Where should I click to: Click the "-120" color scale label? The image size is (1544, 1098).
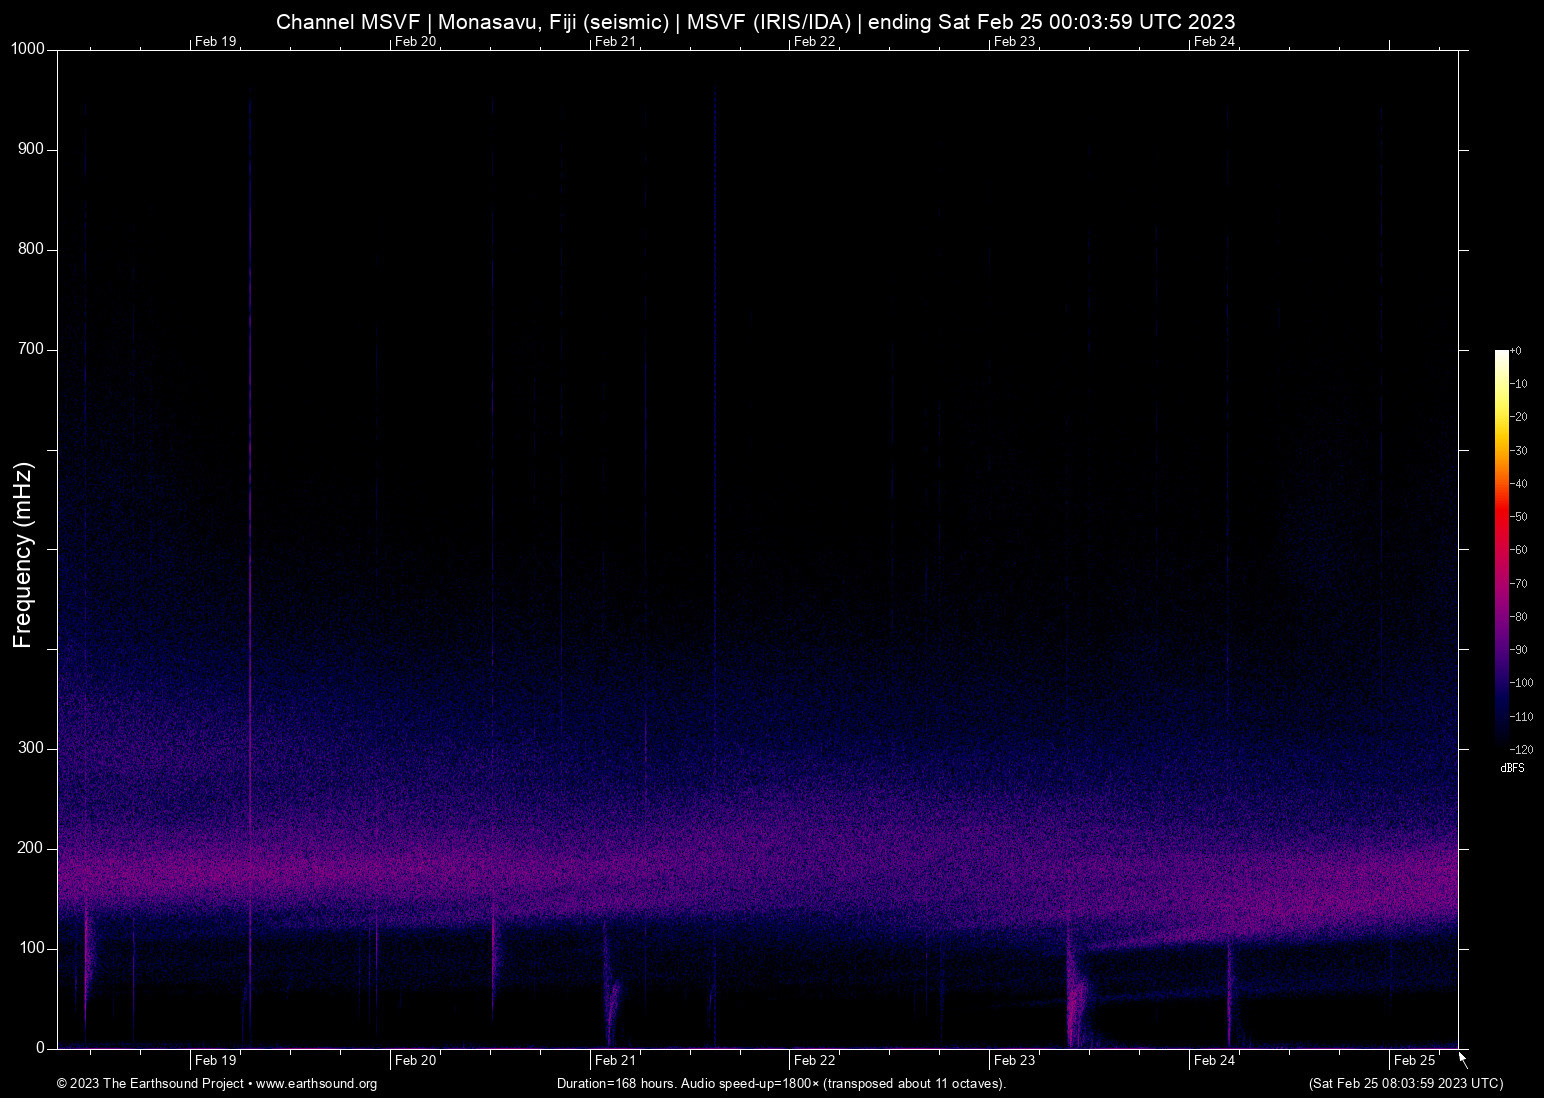click(1522, 750)
